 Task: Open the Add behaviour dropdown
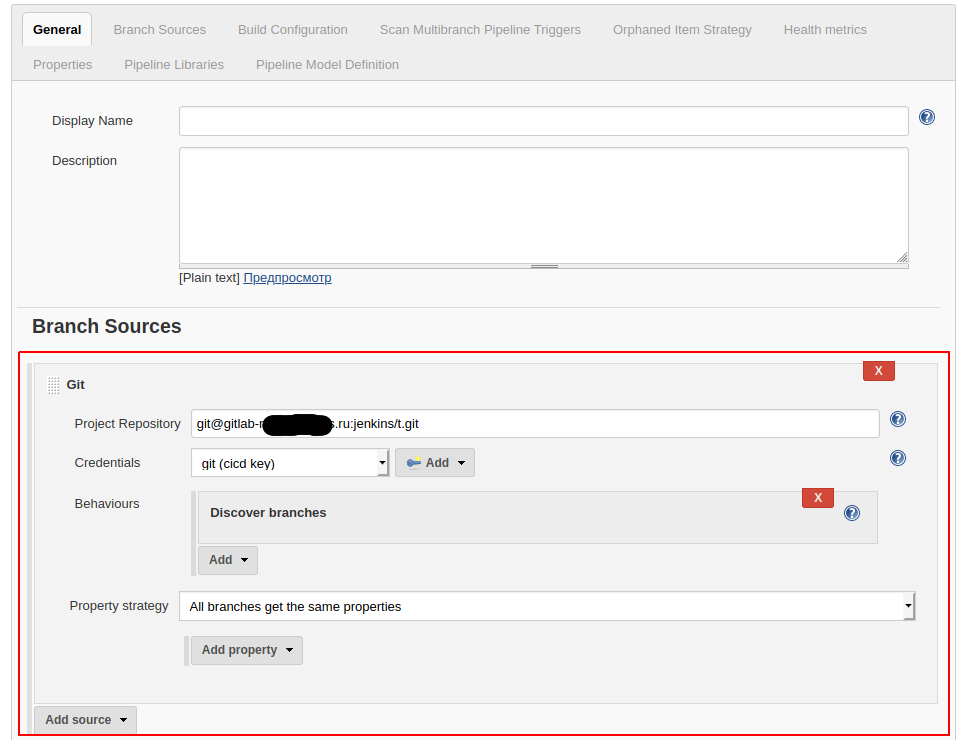coord(228,560)
